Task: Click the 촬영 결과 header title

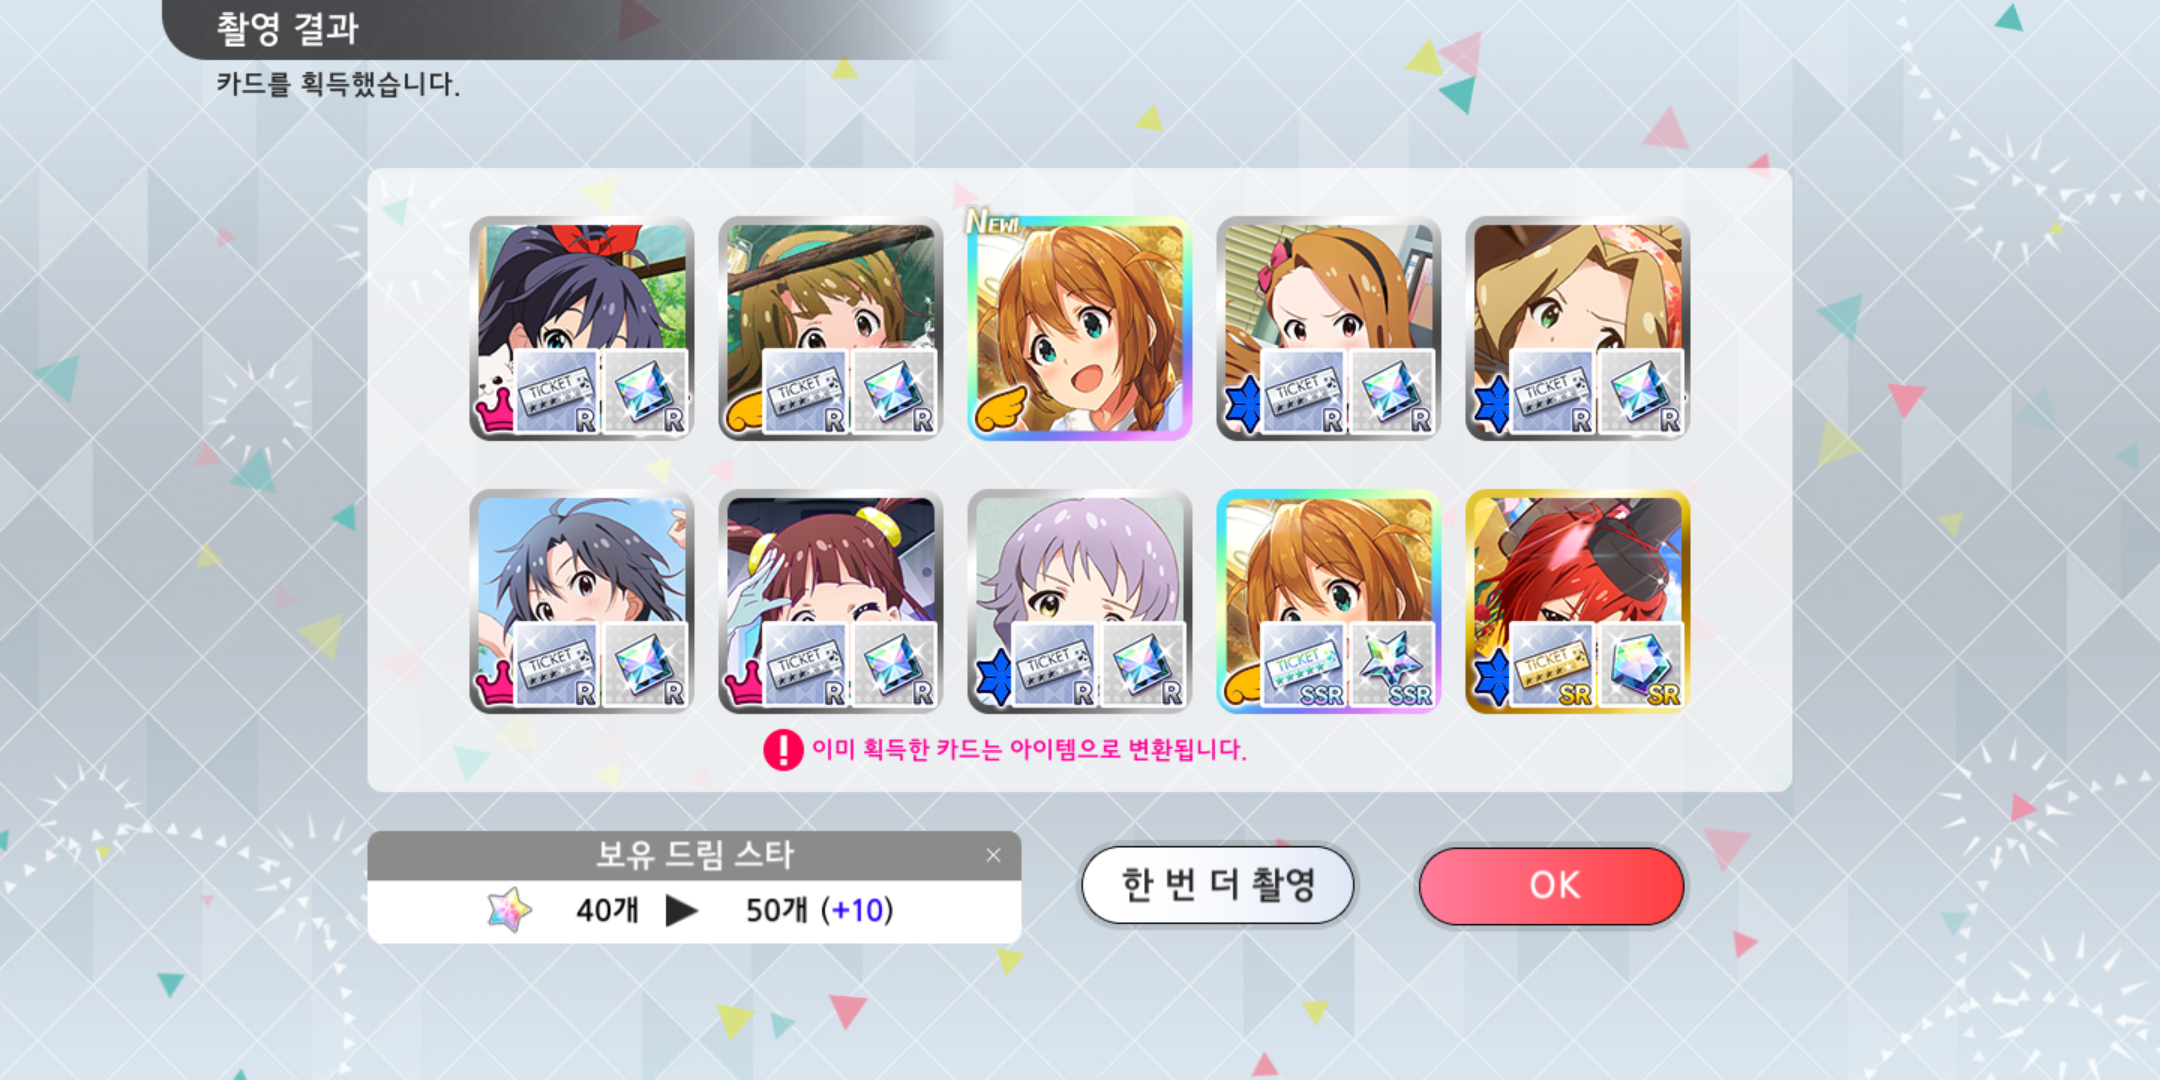Action: click(x=288, y=28)
